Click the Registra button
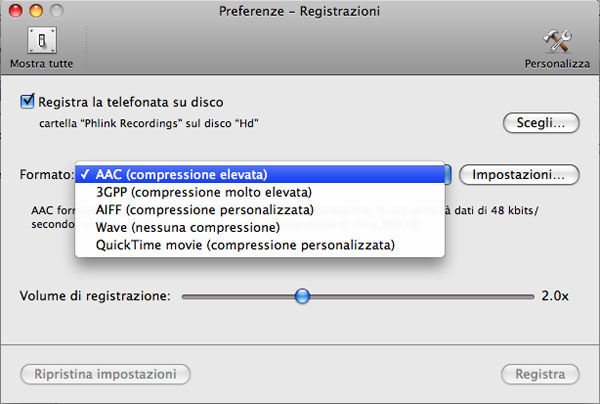The image size is (600, 404). click(540, 375)
